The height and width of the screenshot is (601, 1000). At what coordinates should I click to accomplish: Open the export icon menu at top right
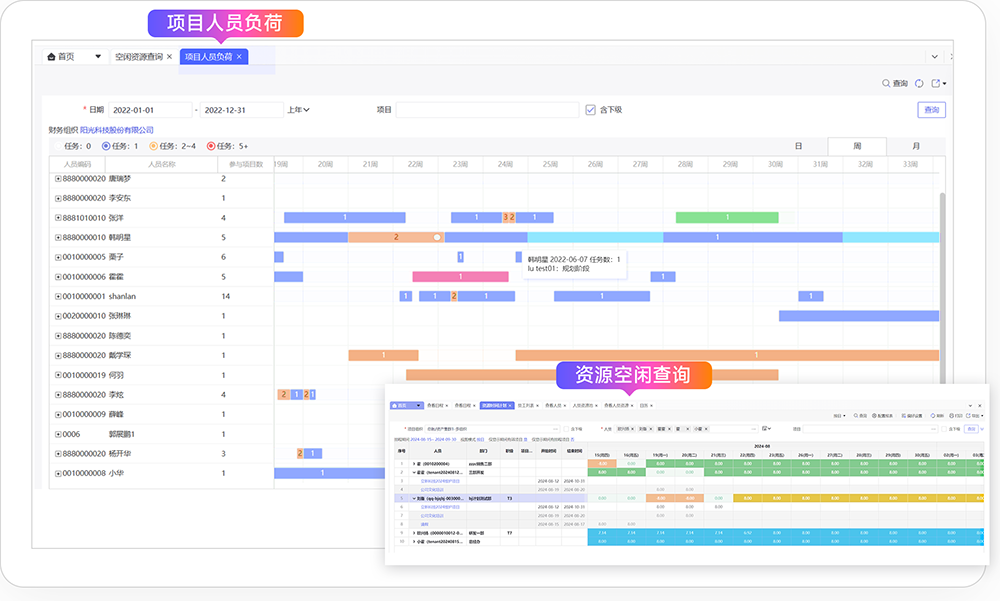pos(939,84)
